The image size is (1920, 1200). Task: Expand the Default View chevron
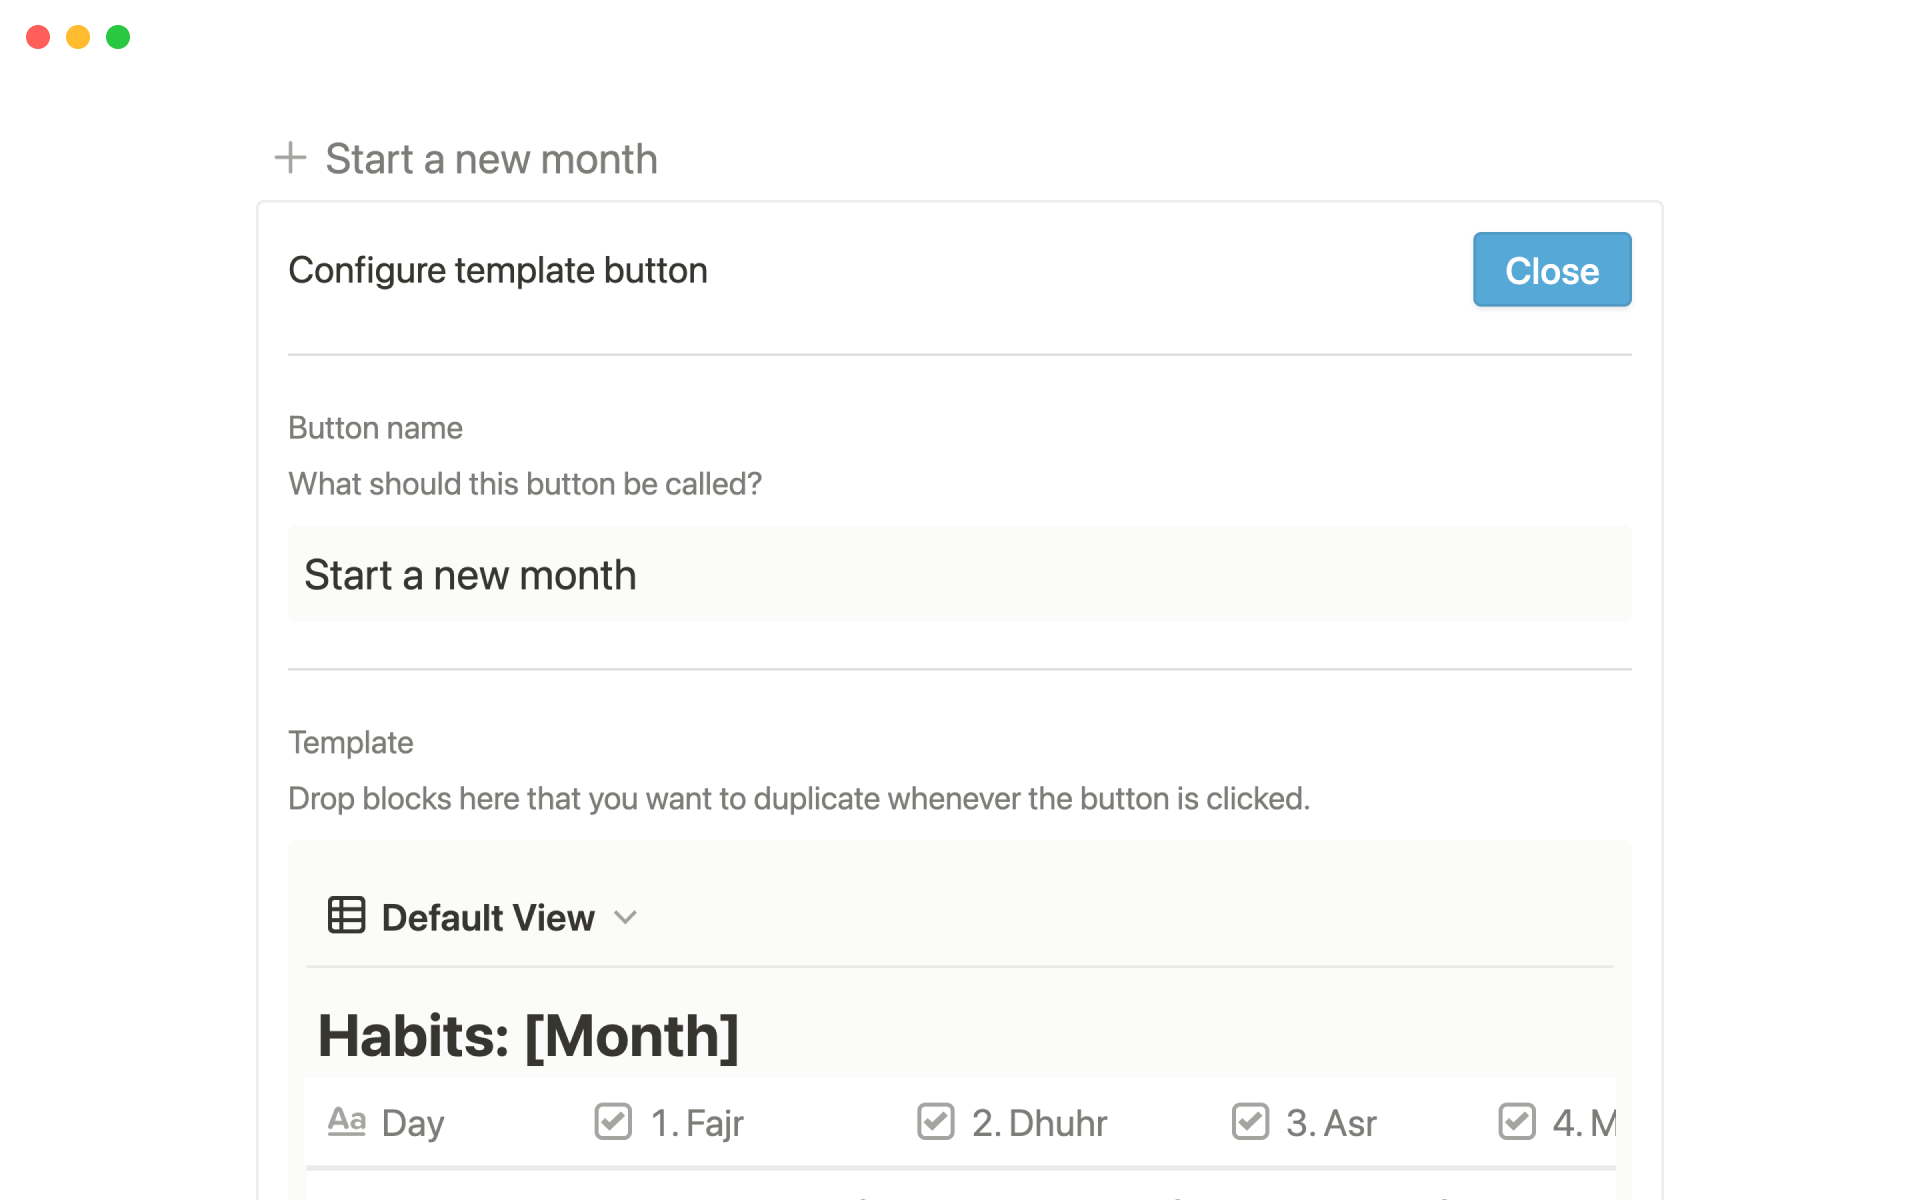coord(626,917)
